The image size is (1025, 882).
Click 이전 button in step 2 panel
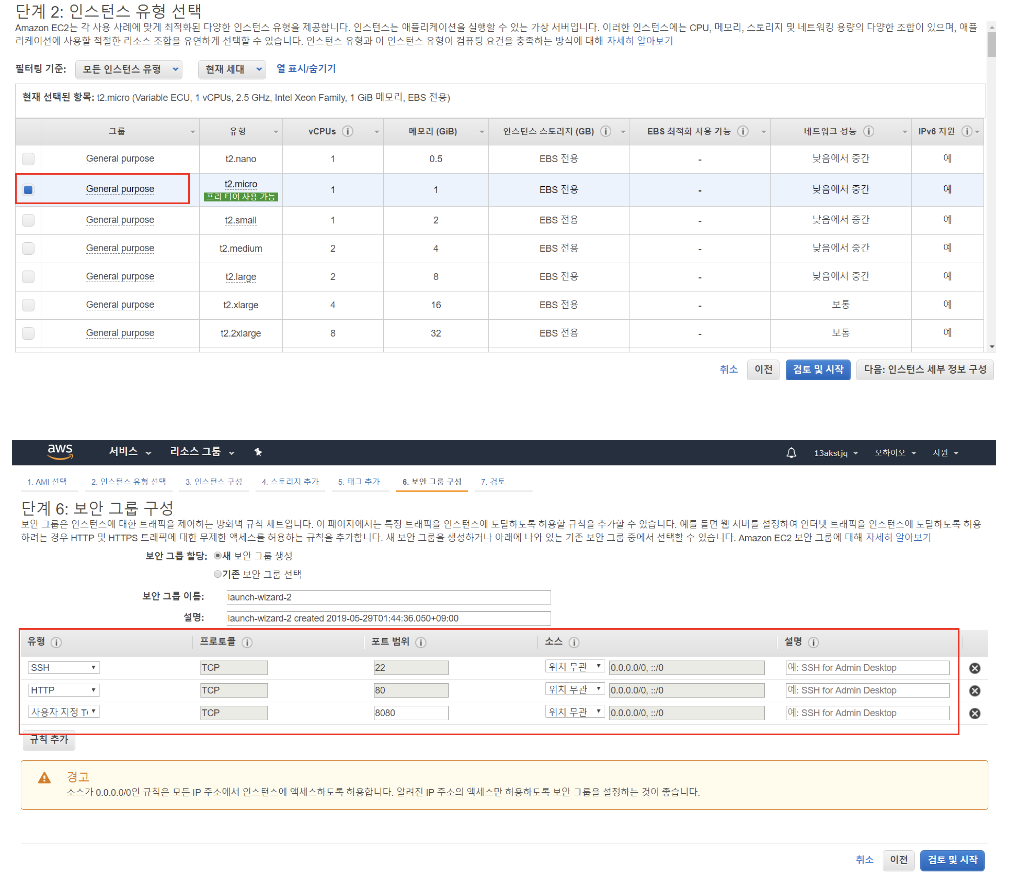764,369
